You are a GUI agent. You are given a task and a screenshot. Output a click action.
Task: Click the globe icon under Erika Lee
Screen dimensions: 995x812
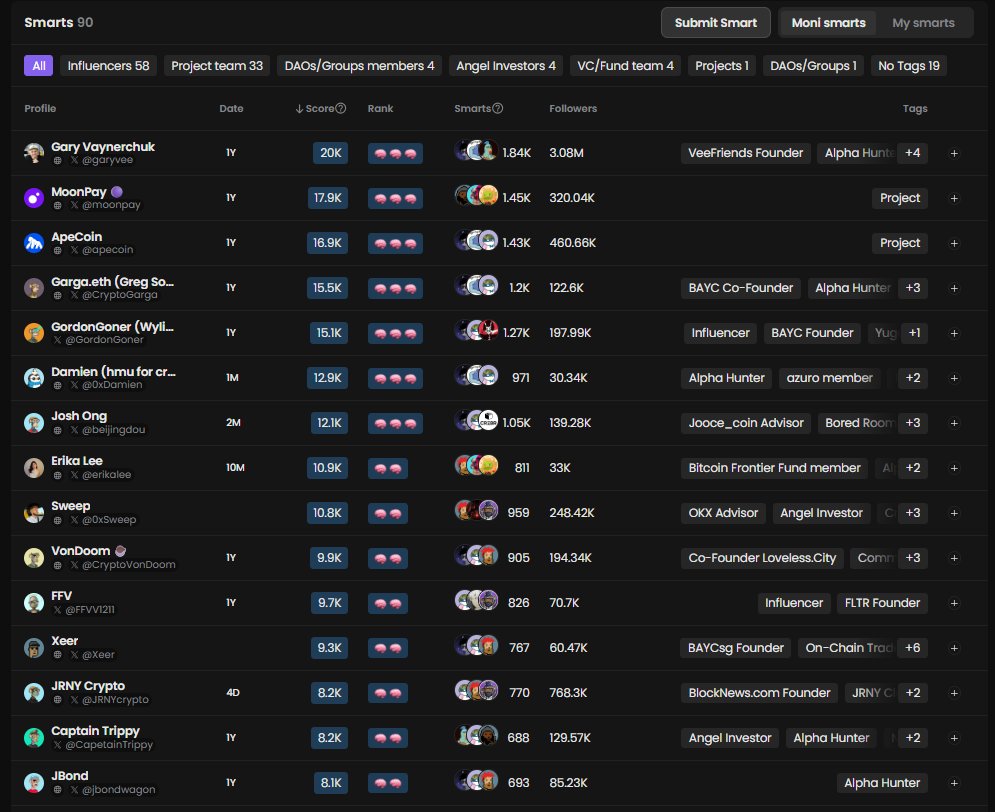coord(57,475)
